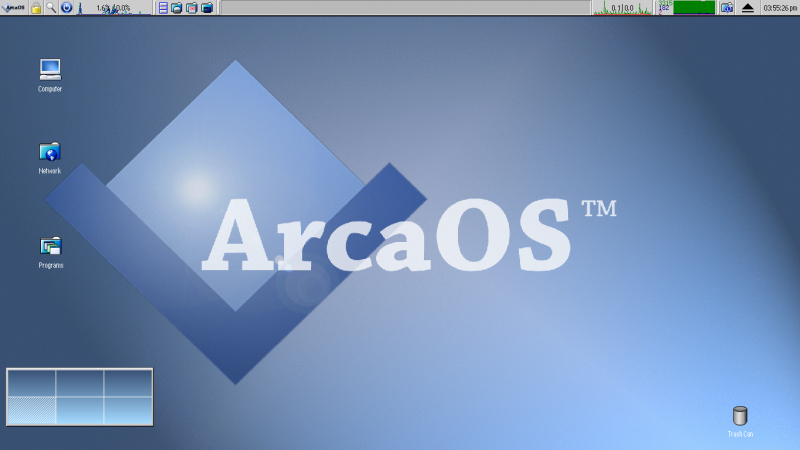Switch to bottom-middle virtual desktop pager cell
The image size is (800, 450).
[80, 409]
